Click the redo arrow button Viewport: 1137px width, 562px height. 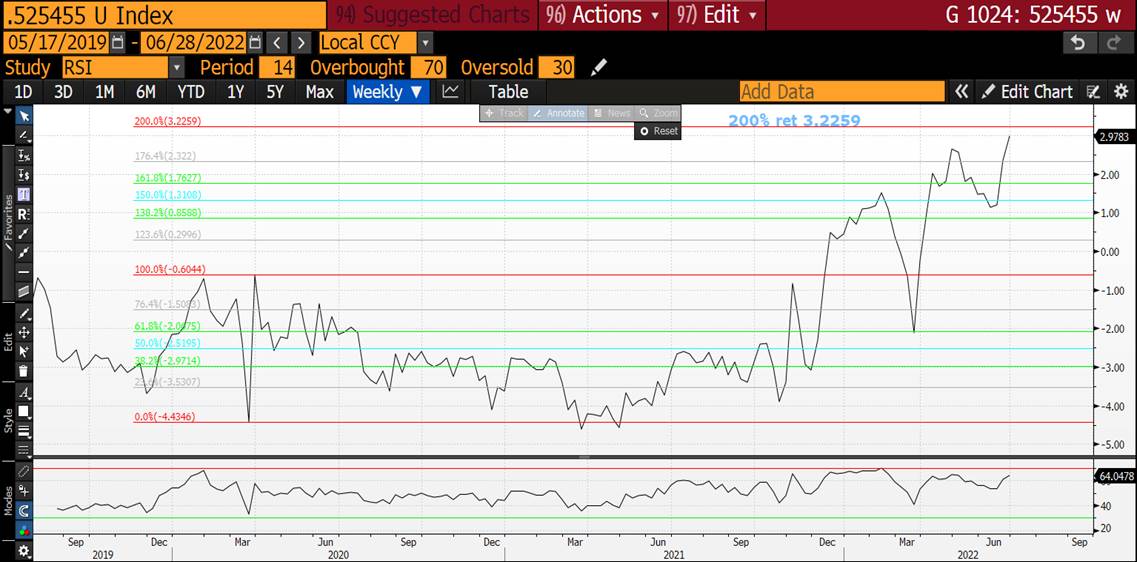pyautogui.click(x=1113, y=42)
